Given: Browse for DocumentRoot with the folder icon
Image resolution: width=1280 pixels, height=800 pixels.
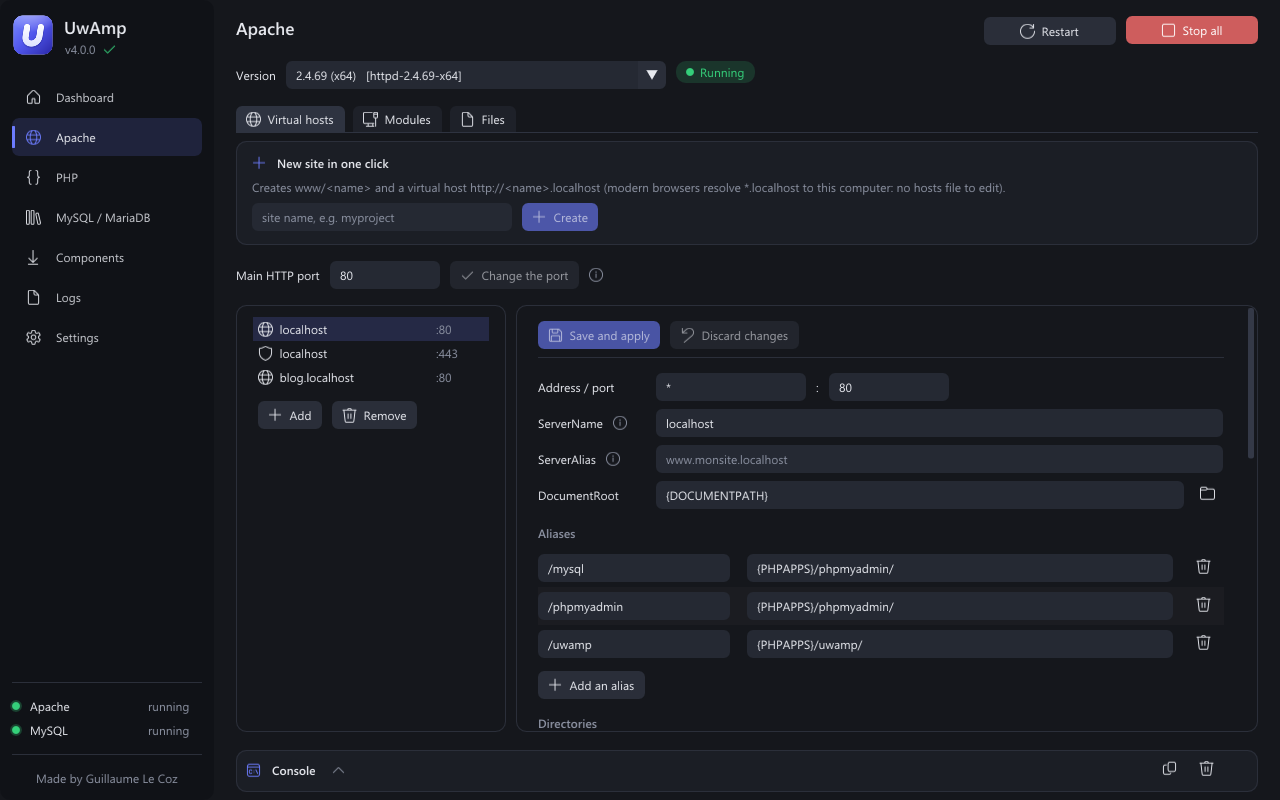Looking at the screenshot, I should 1207,494.
